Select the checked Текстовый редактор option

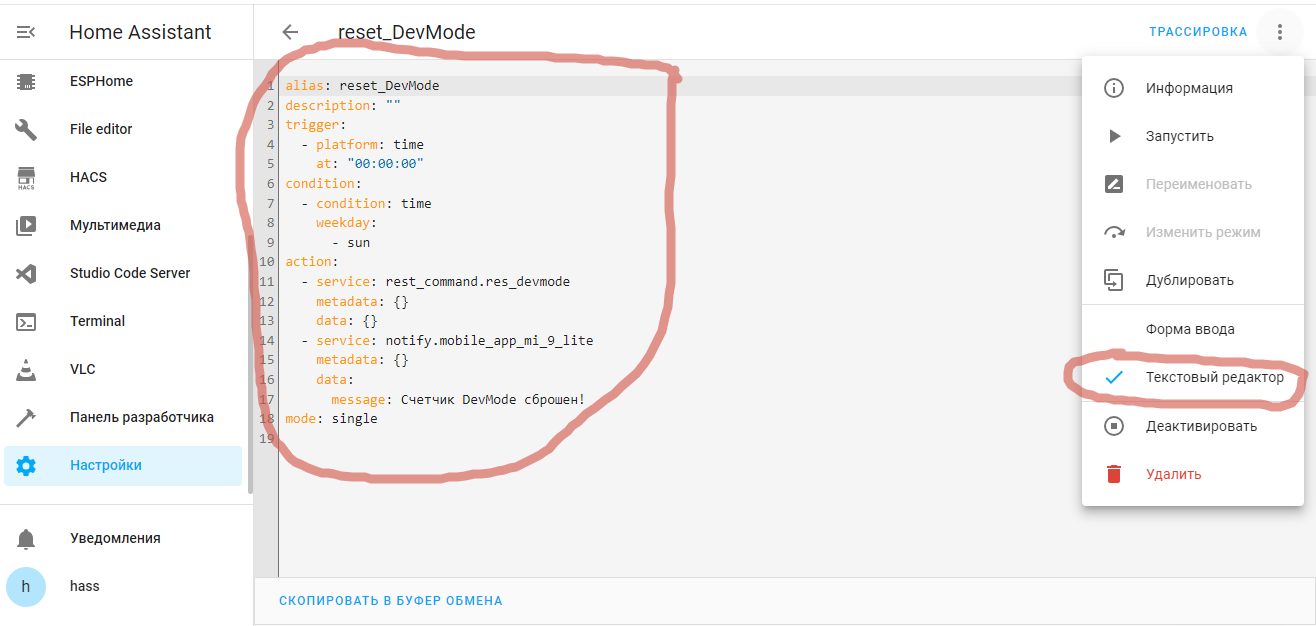point(1214,377)
